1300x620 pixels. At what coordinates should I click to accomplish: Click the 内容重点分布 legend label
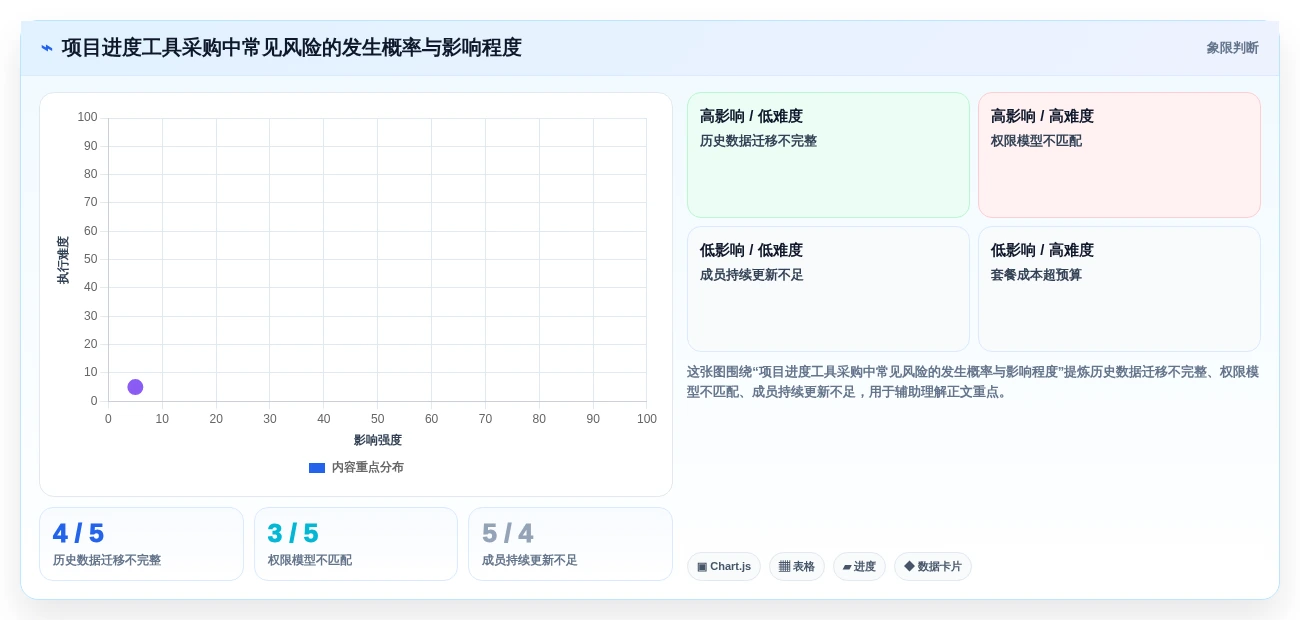(x=368, y=467)
